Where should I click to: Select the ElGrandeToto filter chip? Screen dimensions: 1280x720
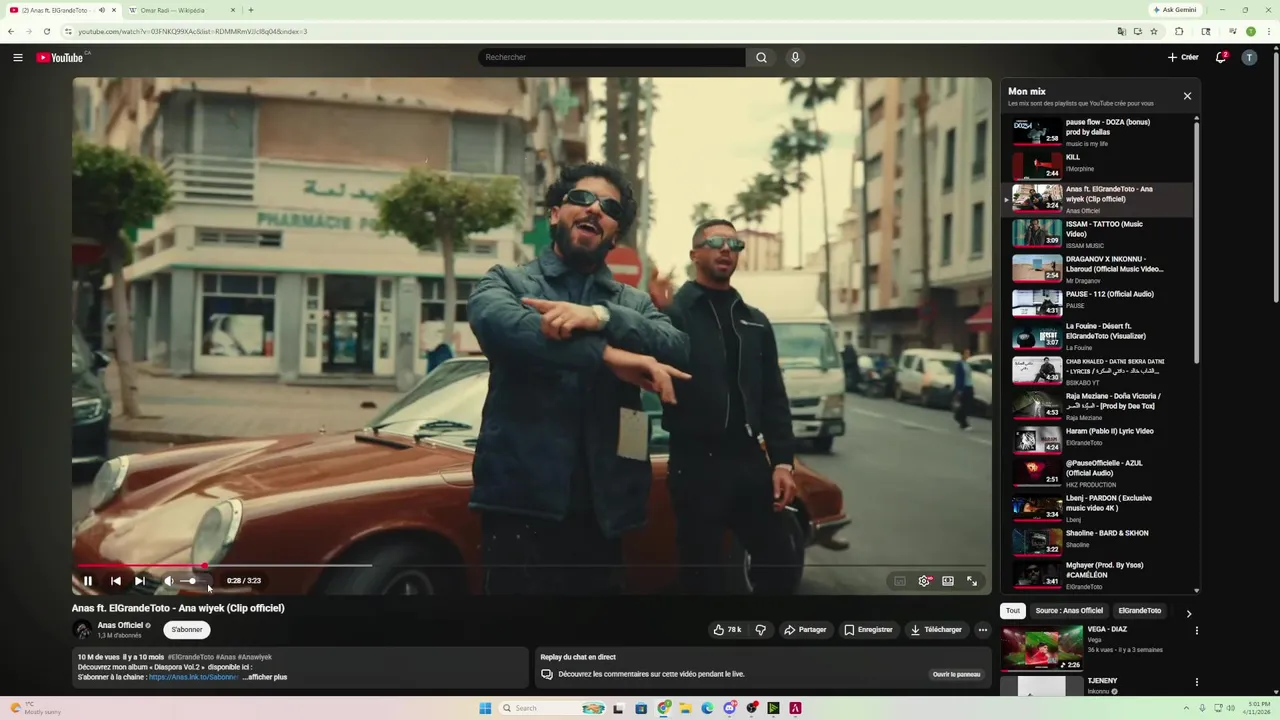[1140, 611]
